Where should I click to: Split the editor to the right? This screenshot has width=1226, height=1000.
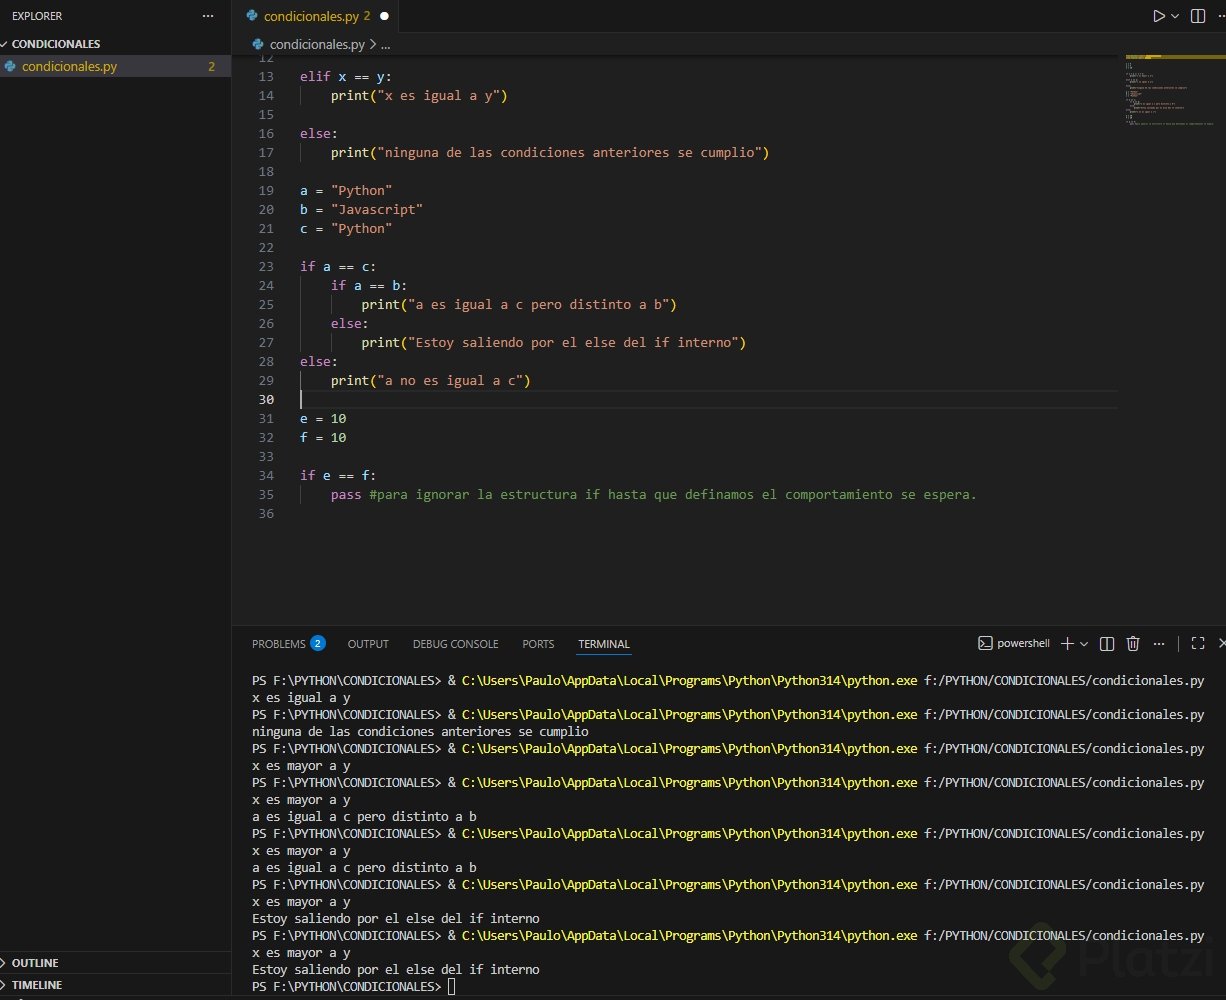point(1199,16)
